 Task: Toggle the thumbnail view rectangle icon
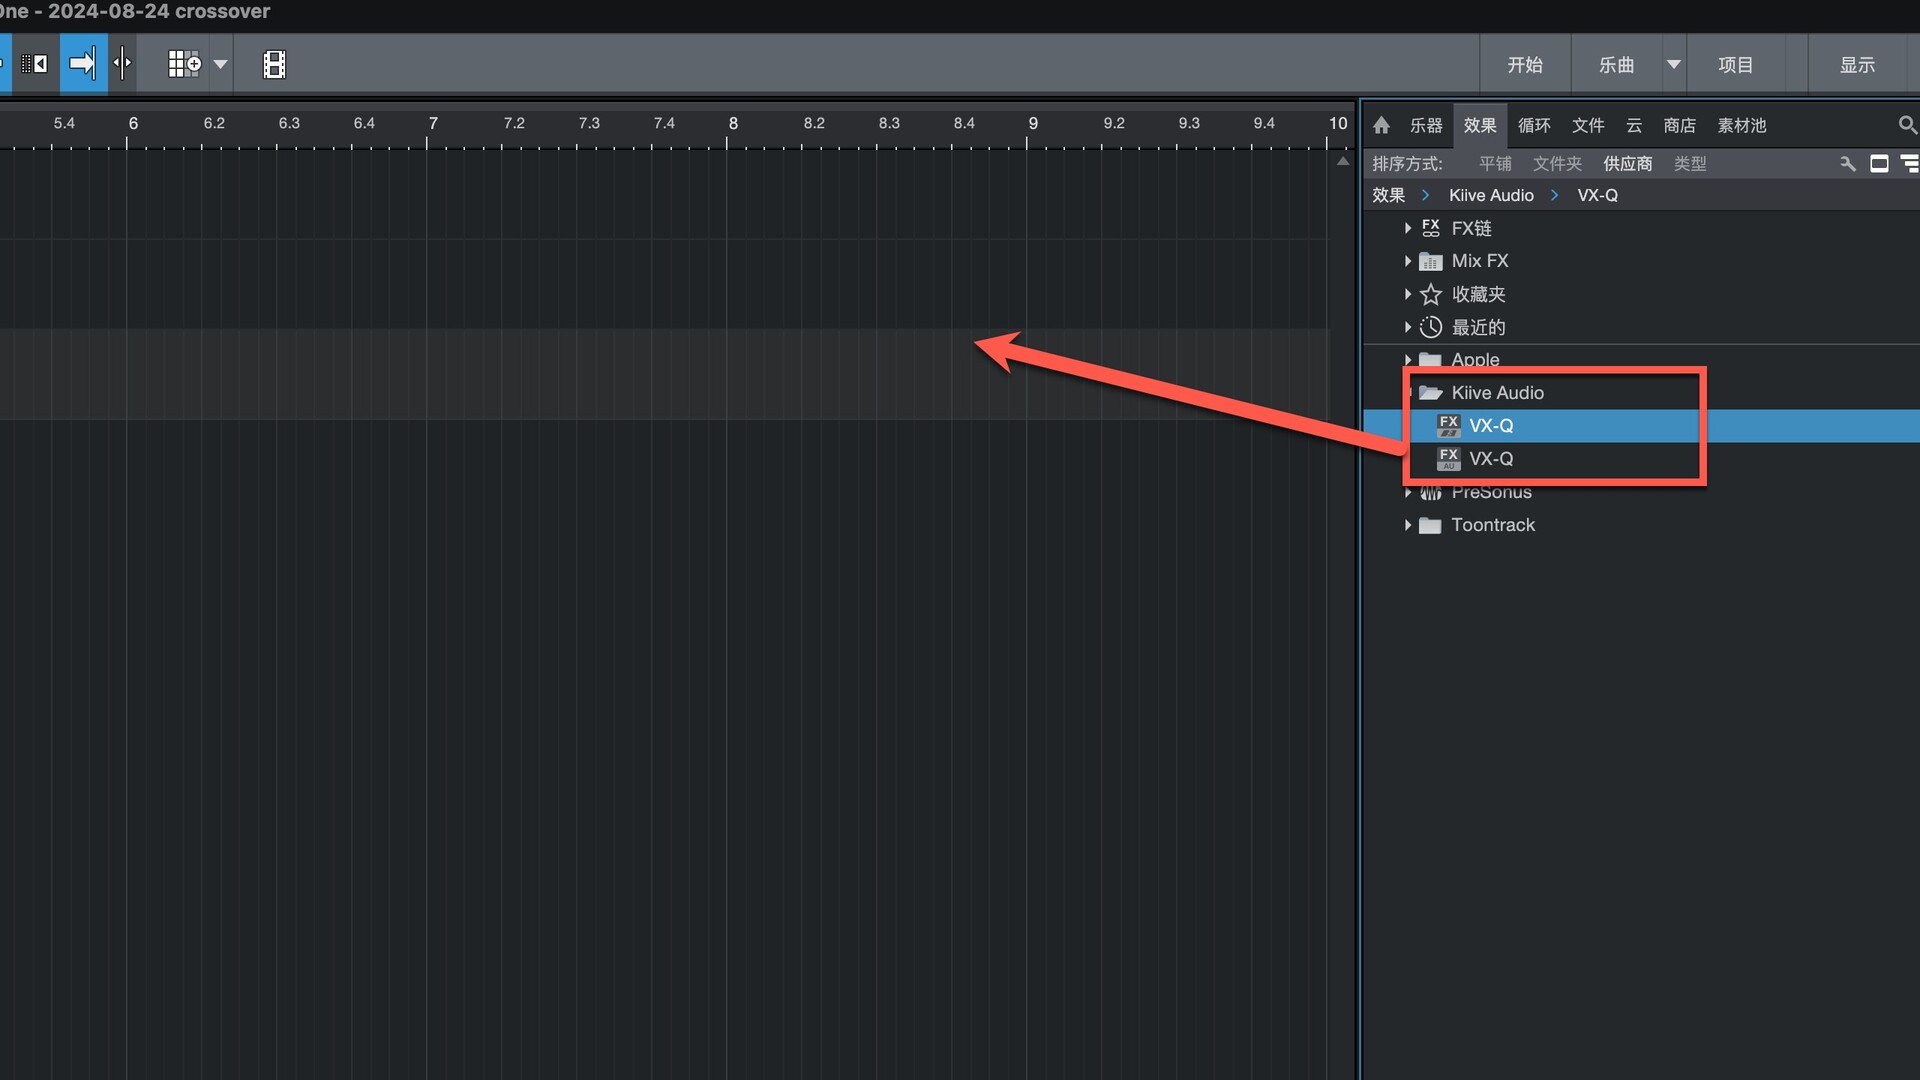1879,163
